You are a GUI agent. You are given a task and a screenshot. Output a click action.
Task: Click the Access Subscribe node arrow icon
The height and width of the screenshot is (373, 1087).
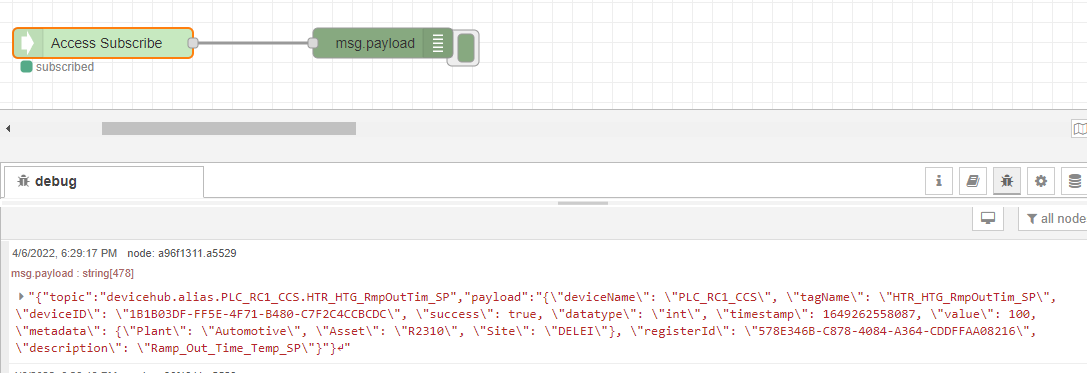pyautogui.click(x=28, y=43)
